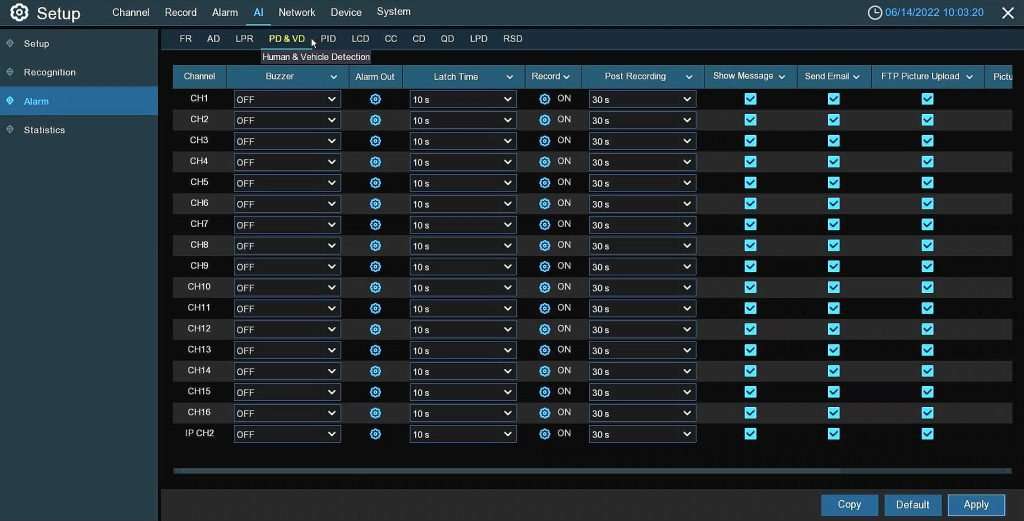Toggle Send Email checkbox for CH6
The width and height of the screenshot is (1024, 521).
tap(833, 204)
